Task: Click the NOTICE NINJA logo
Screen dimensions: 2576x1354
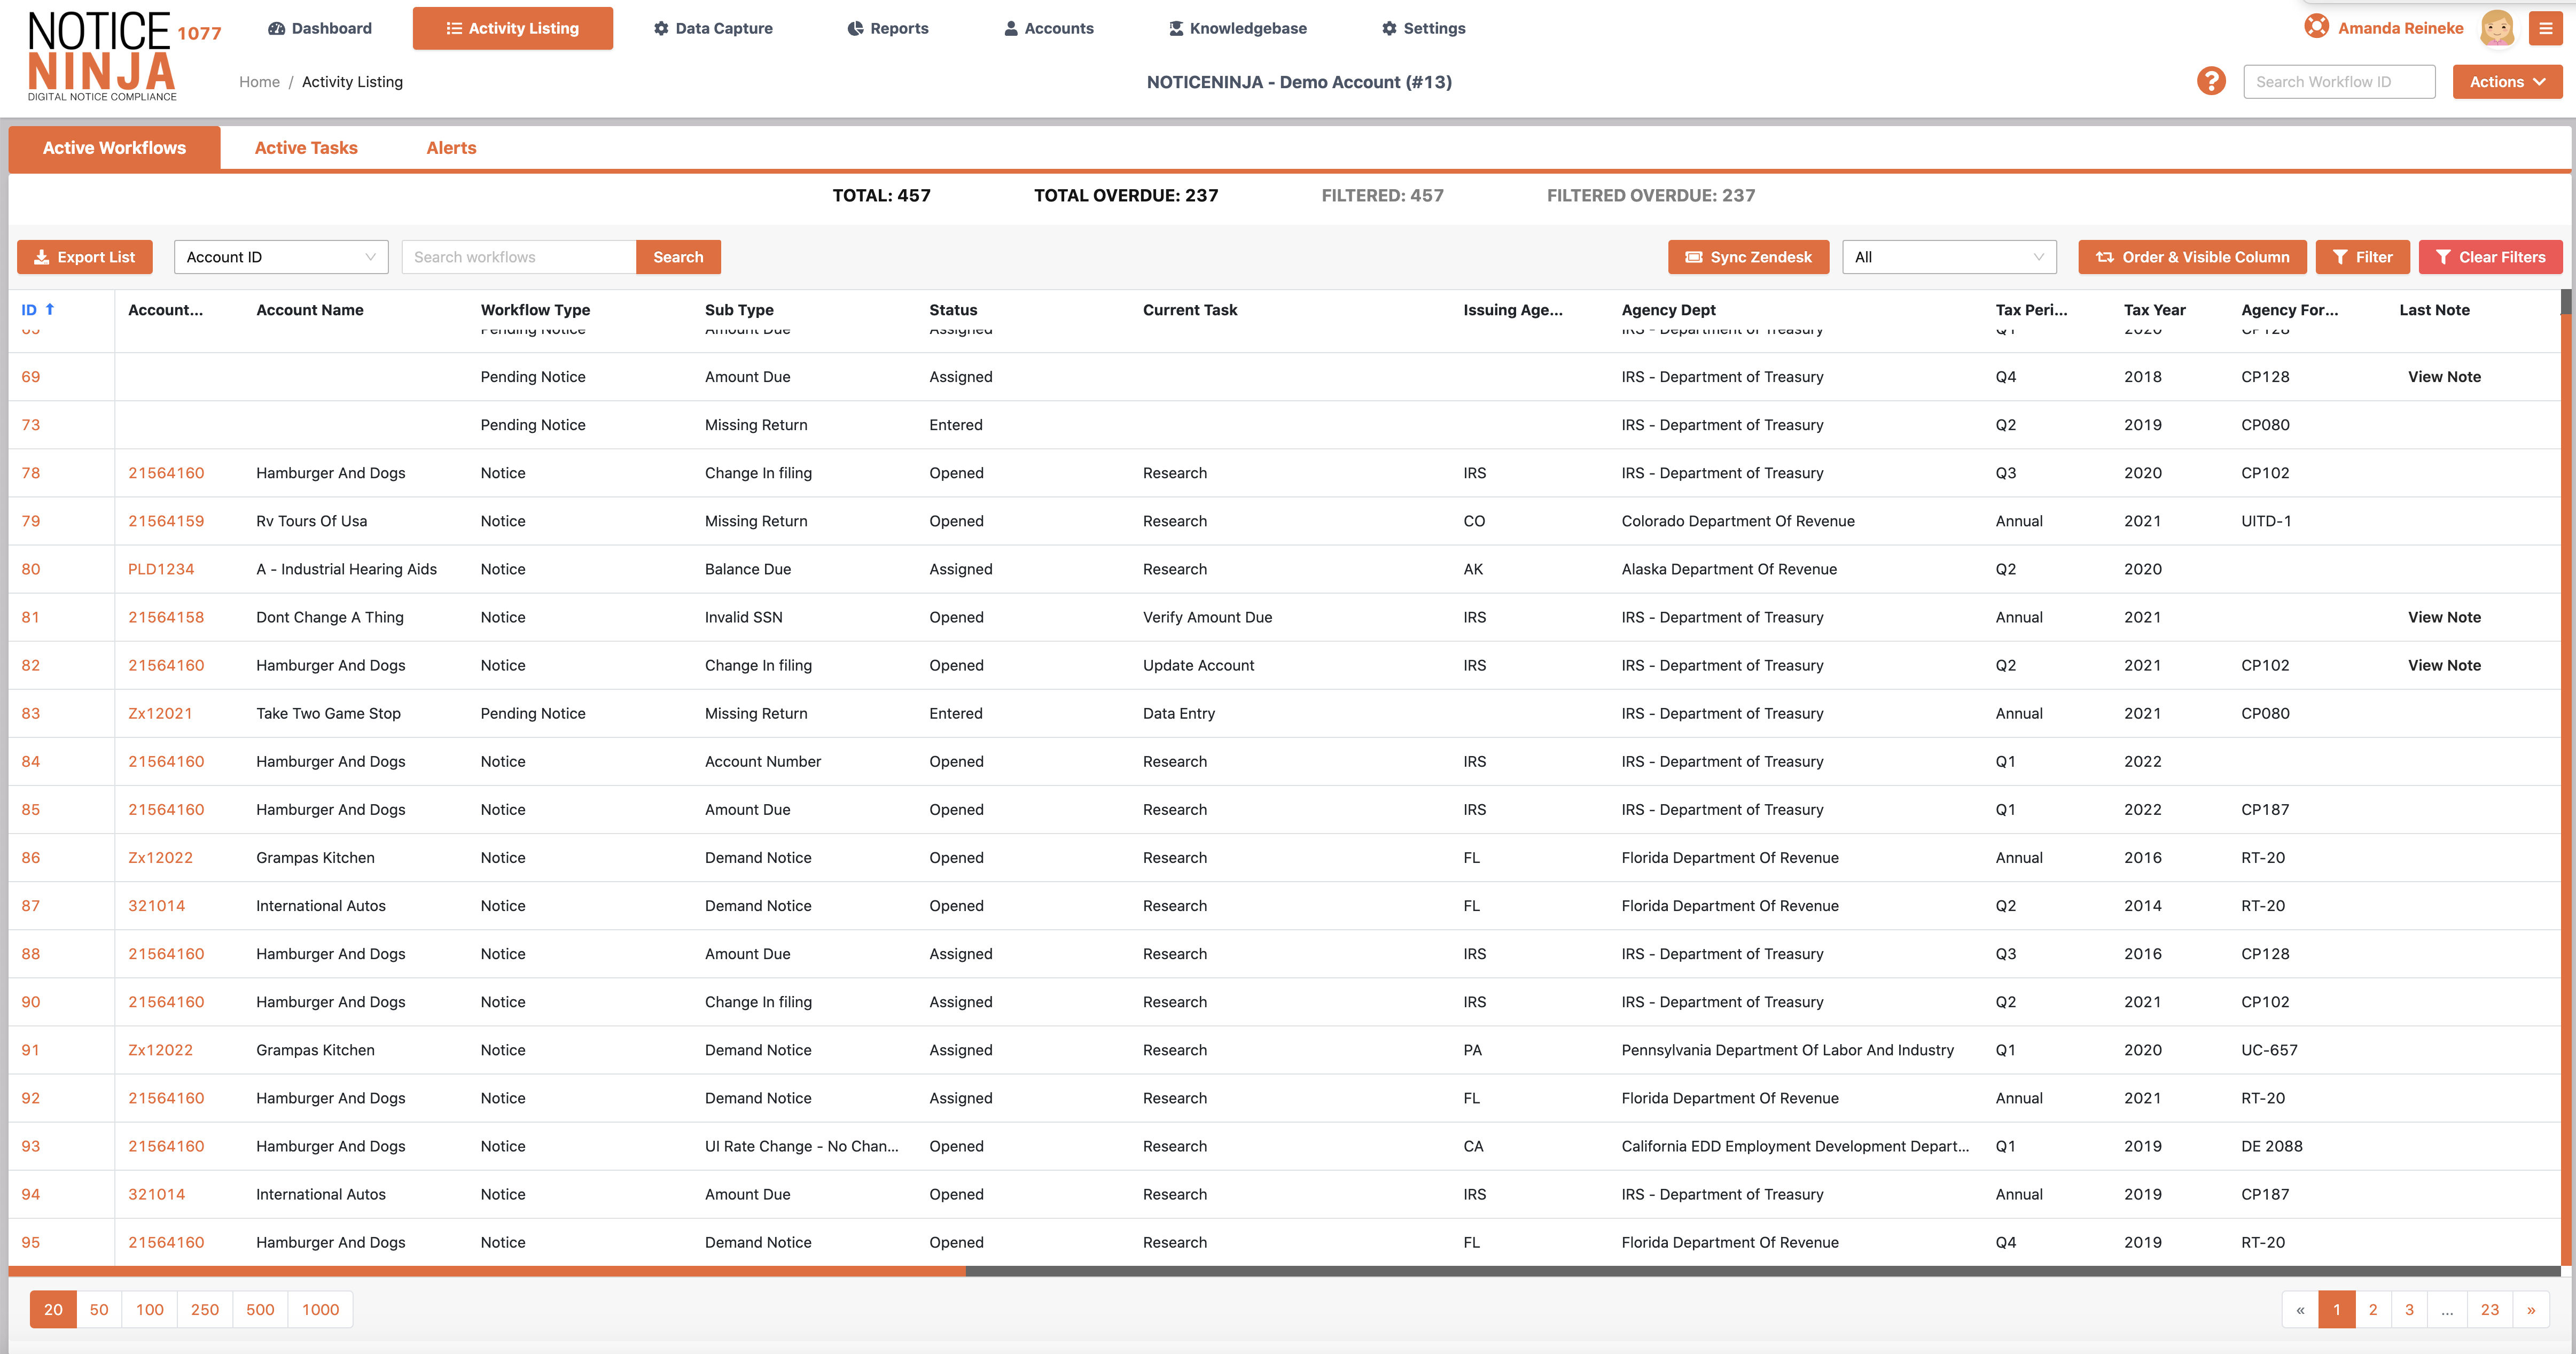Action: (x=102, y=56)
